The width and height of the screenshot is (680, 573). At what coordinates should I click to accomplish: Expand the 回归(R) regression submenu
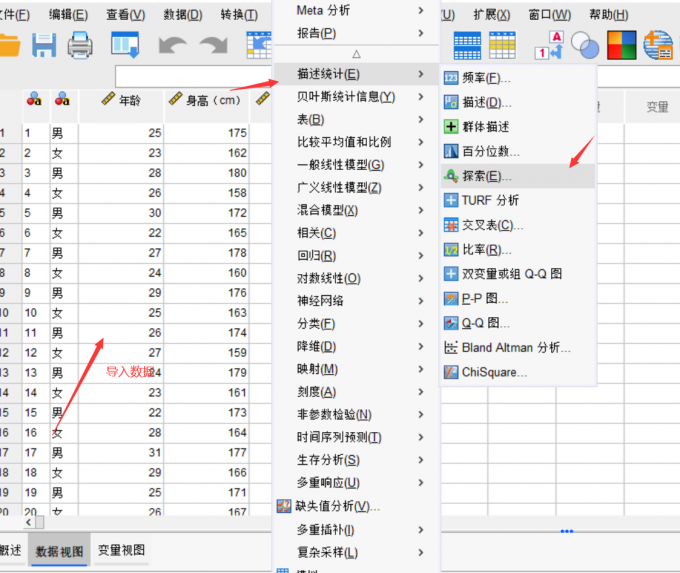tap(316, 256)
